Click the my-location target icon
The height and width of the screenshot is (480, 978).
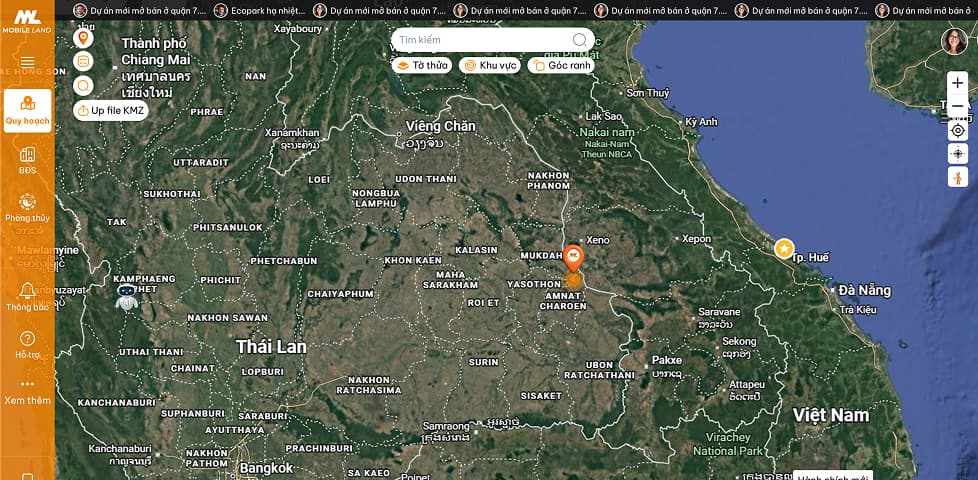957,130
